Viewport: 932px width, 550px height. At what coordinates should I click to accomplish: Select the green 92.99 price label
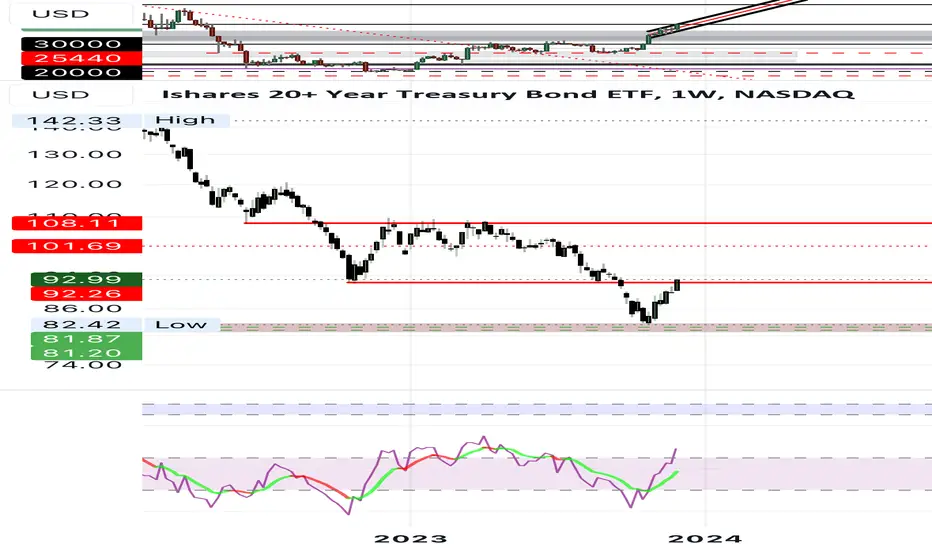click(x=86, y=279)
